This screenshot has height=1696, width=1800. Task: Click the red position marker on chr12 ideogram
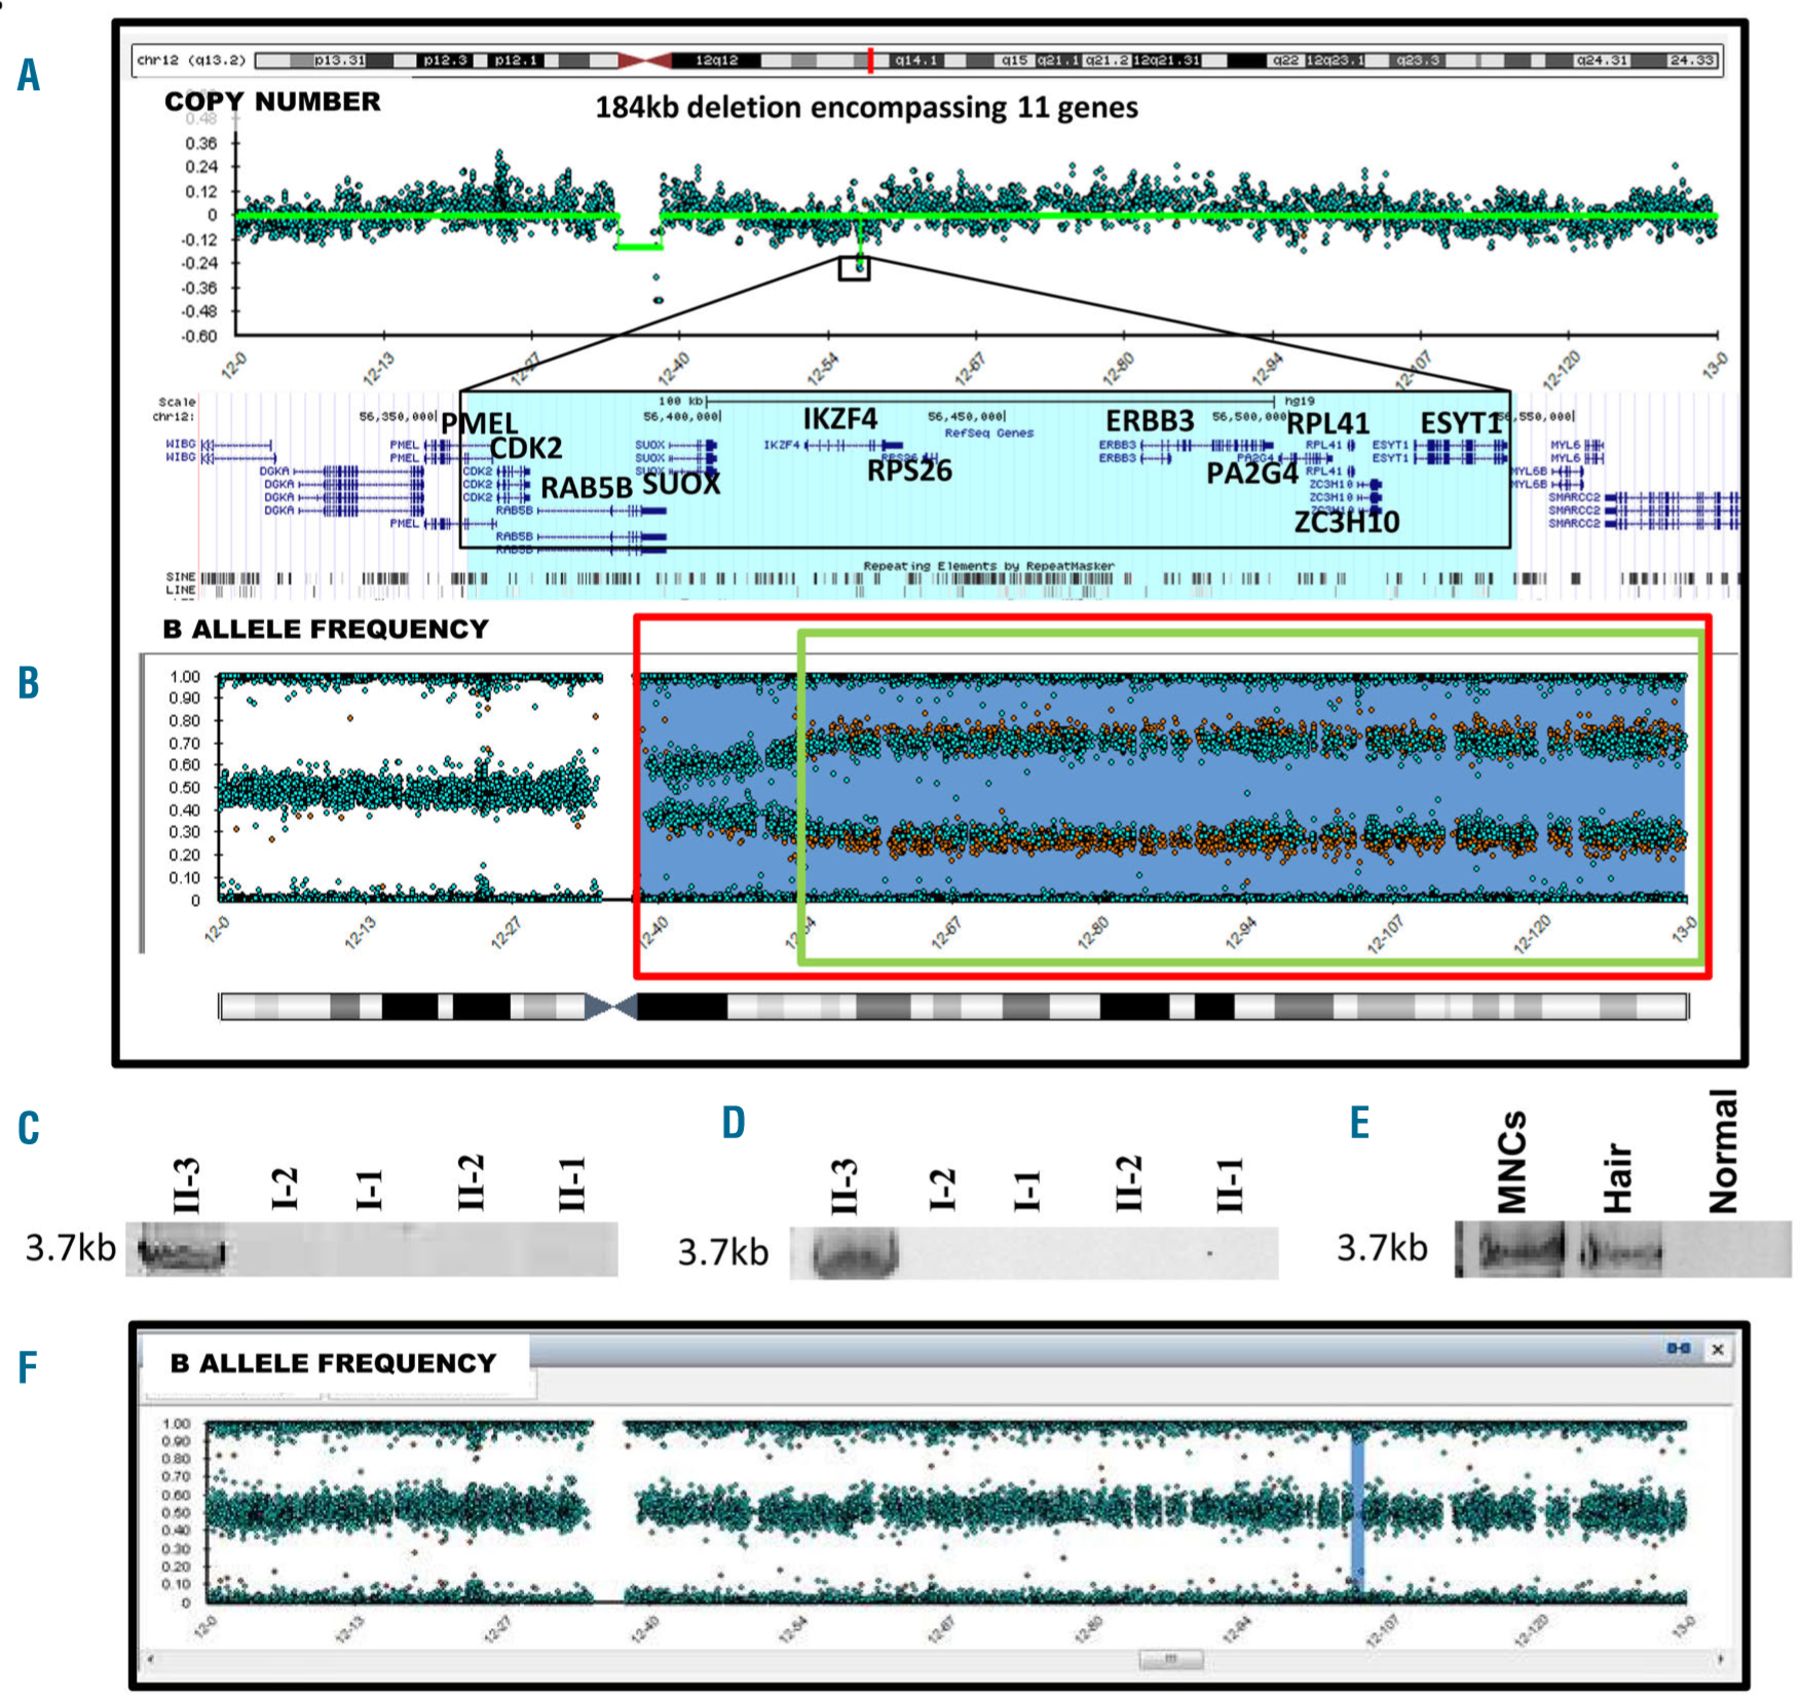pyautogui.click(x=870, y=60)
